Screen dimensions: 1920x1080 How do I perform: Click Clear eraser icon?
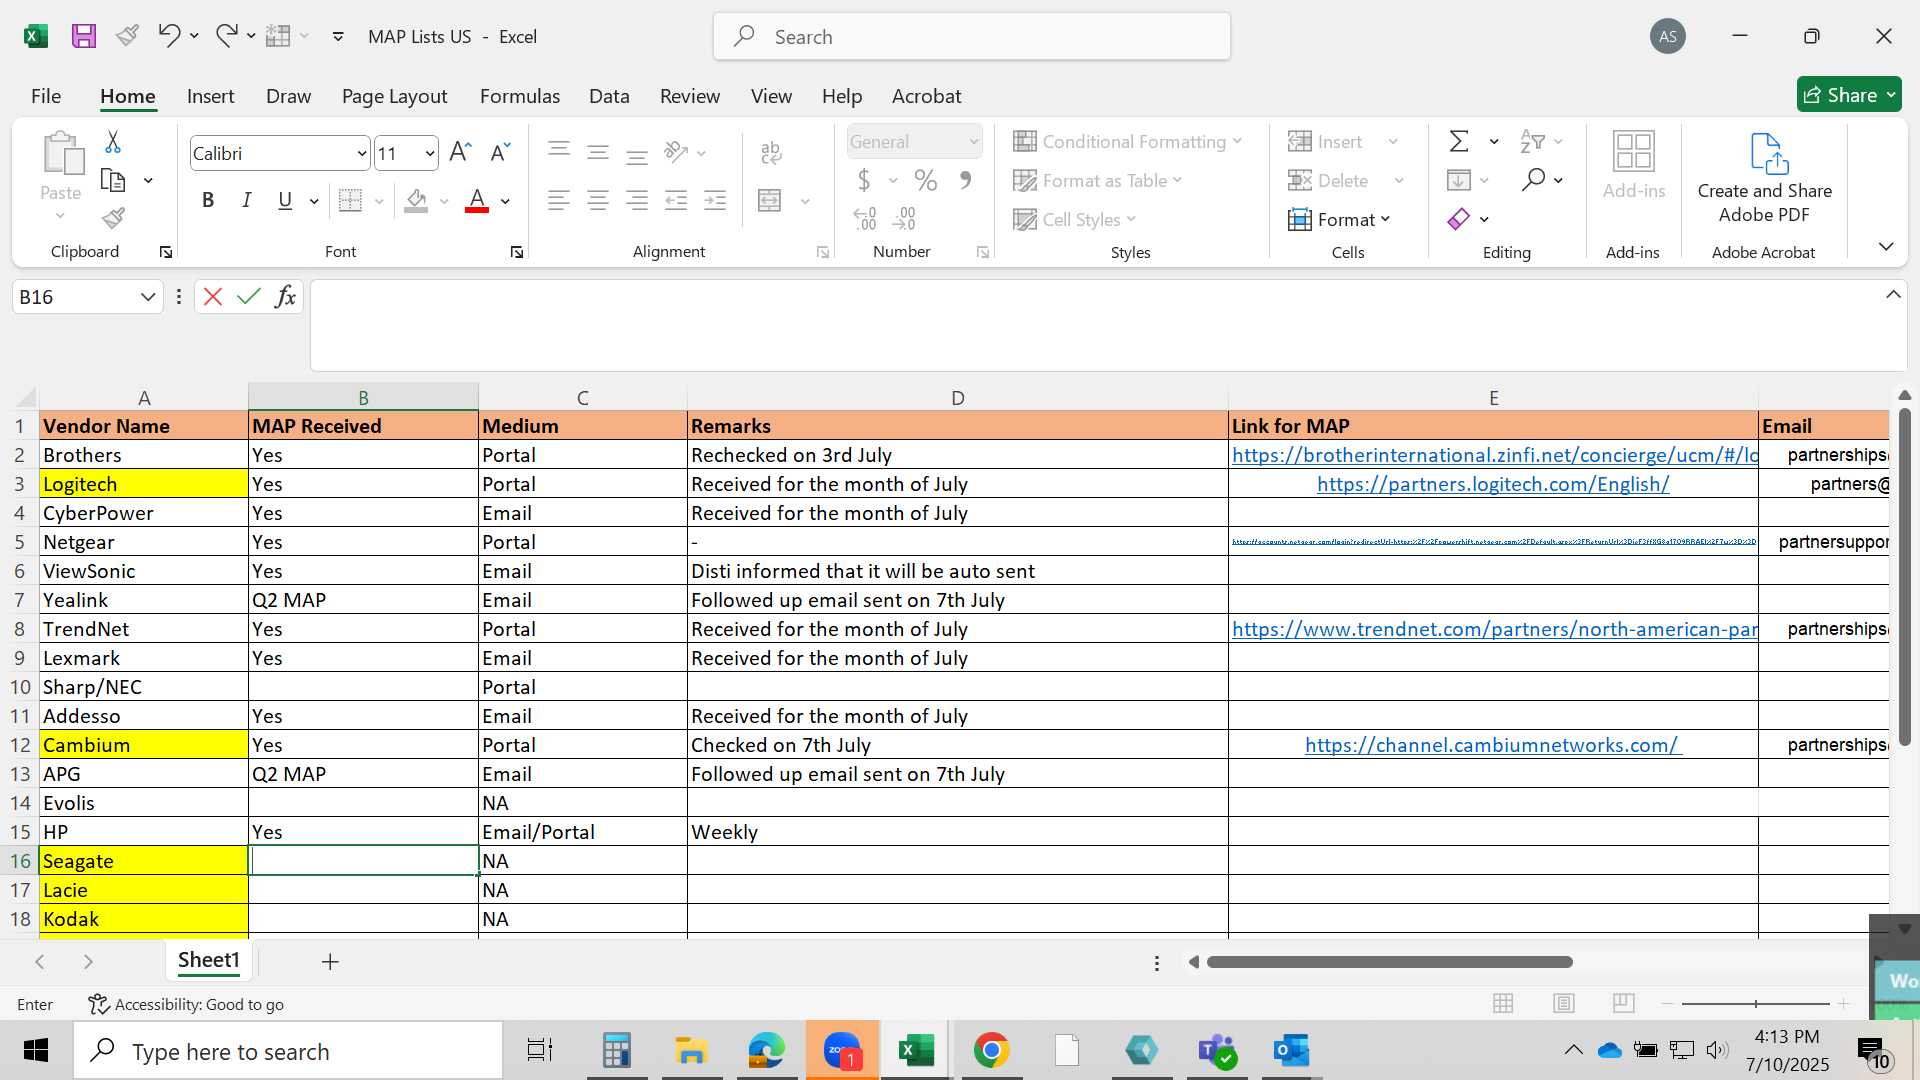[1459, 219]
